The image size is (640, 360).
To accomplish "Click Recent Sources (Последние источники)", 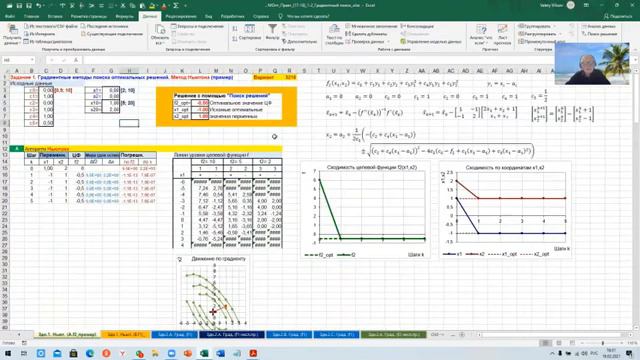I will coord(104,26).
